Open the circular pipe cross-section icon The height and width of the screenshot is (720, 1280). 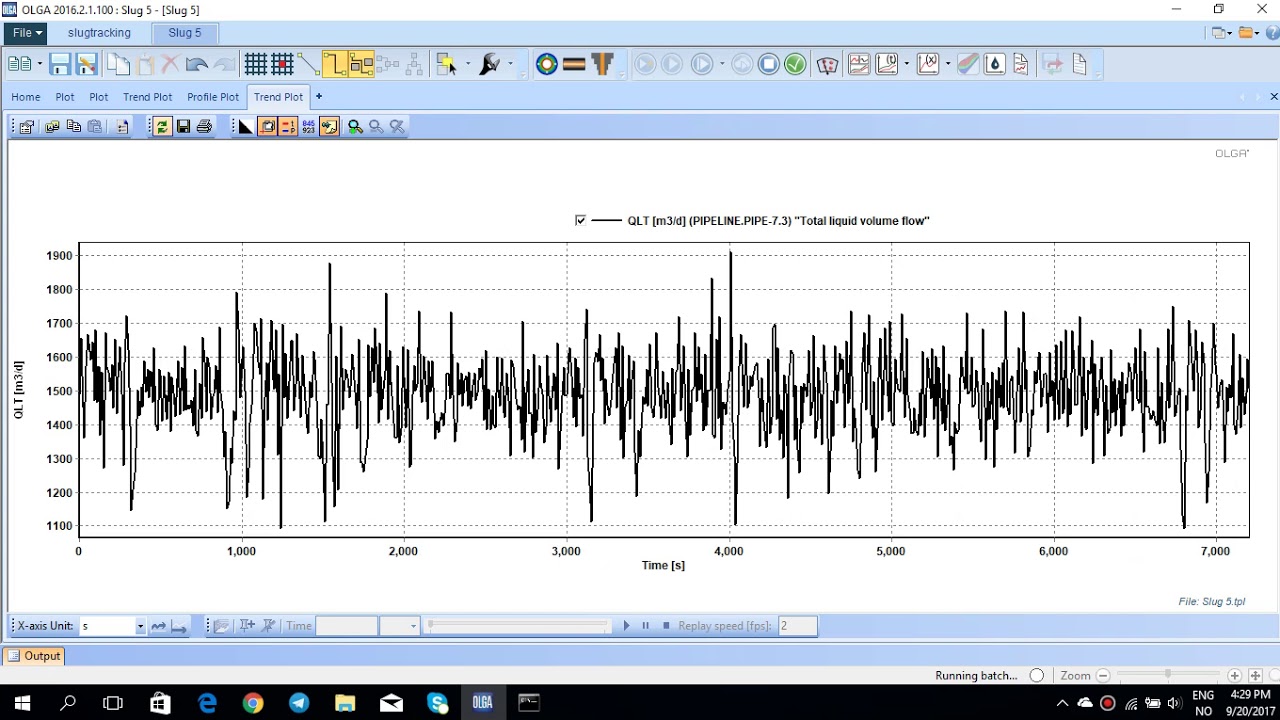pos(547,65)
